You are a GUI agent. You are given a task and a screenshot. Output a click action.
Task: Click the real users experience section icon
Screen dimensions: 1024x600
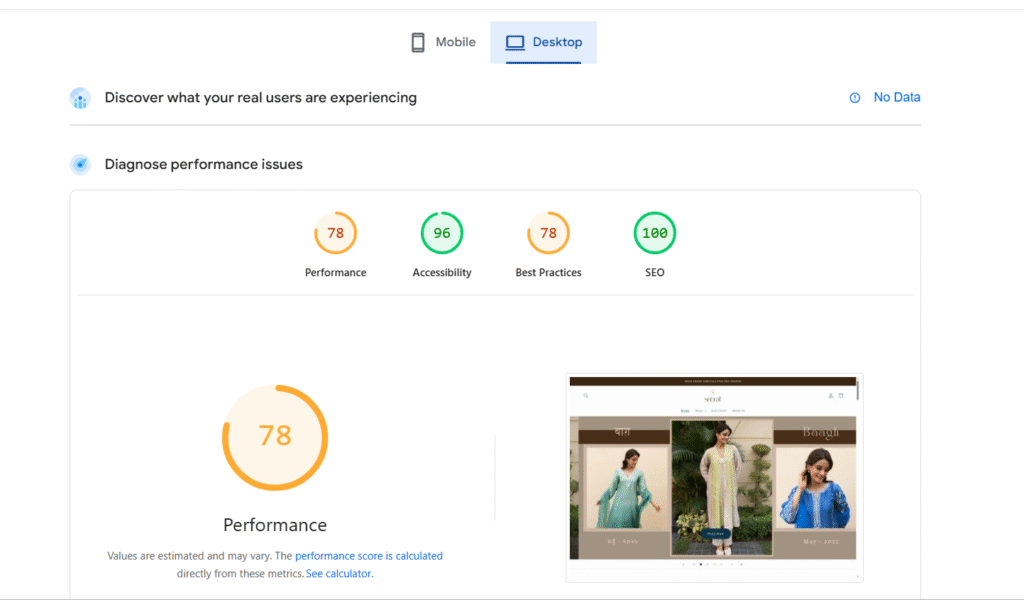80,98
